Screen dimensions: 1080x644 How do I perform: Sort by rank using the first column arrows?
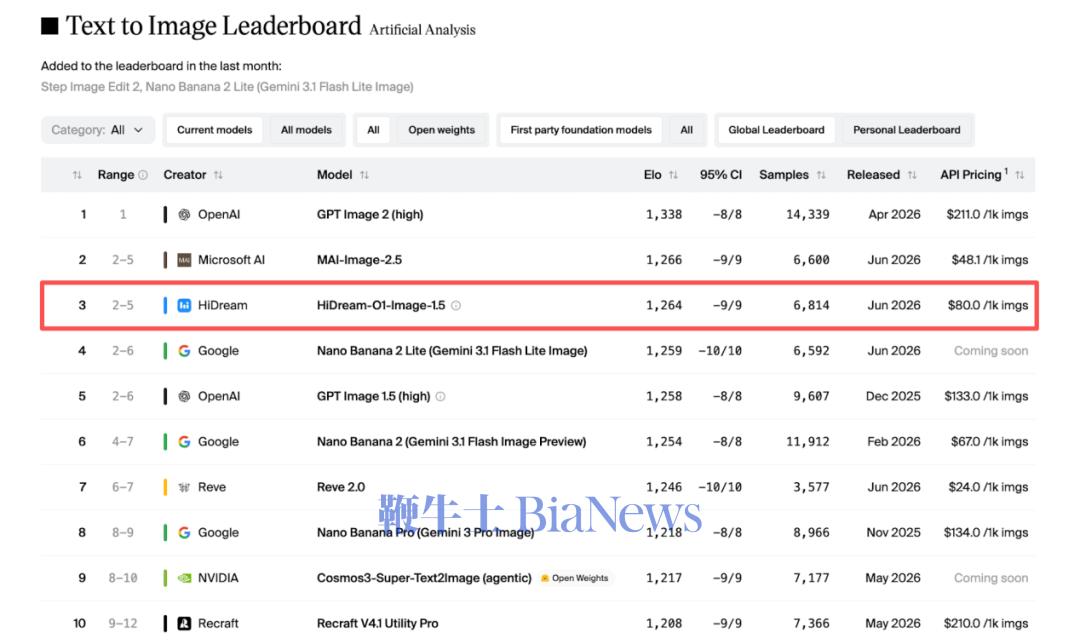77,175
